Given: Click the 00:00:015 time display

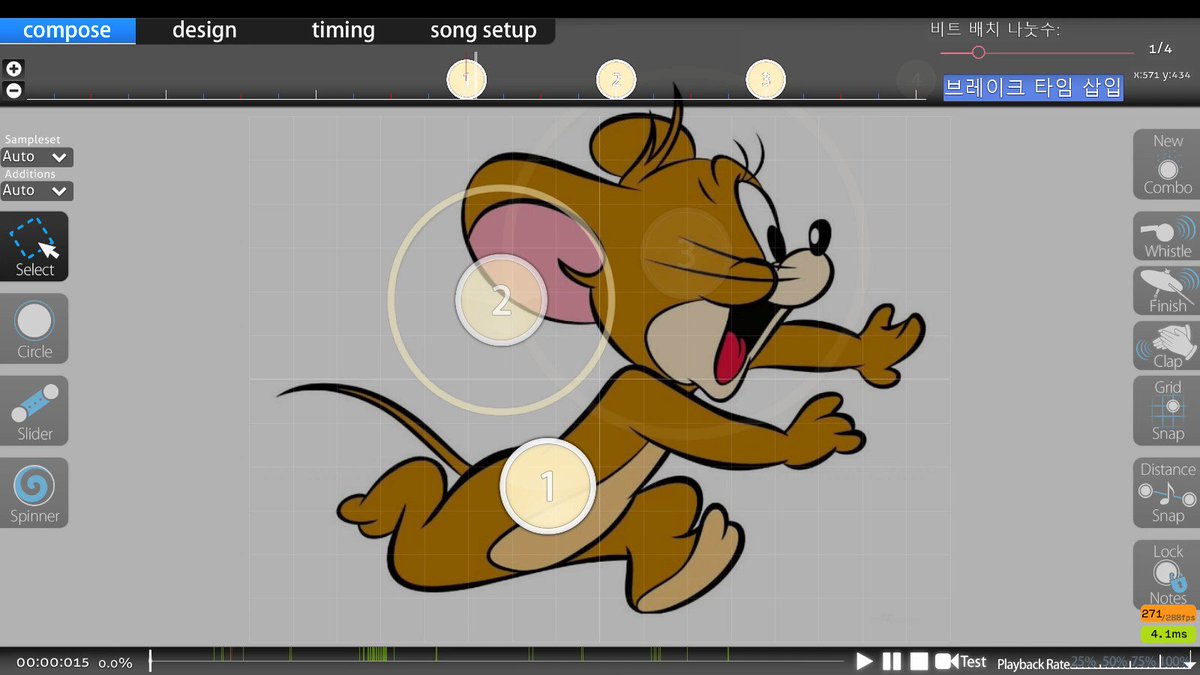Looking at the screenshot, I should (x=52, y=663).
